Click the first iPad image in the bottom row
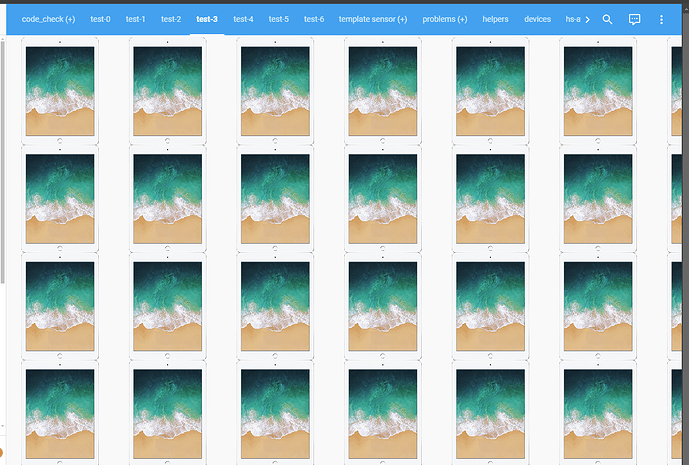This screenshot has width=689, height=465. (60, 413)
